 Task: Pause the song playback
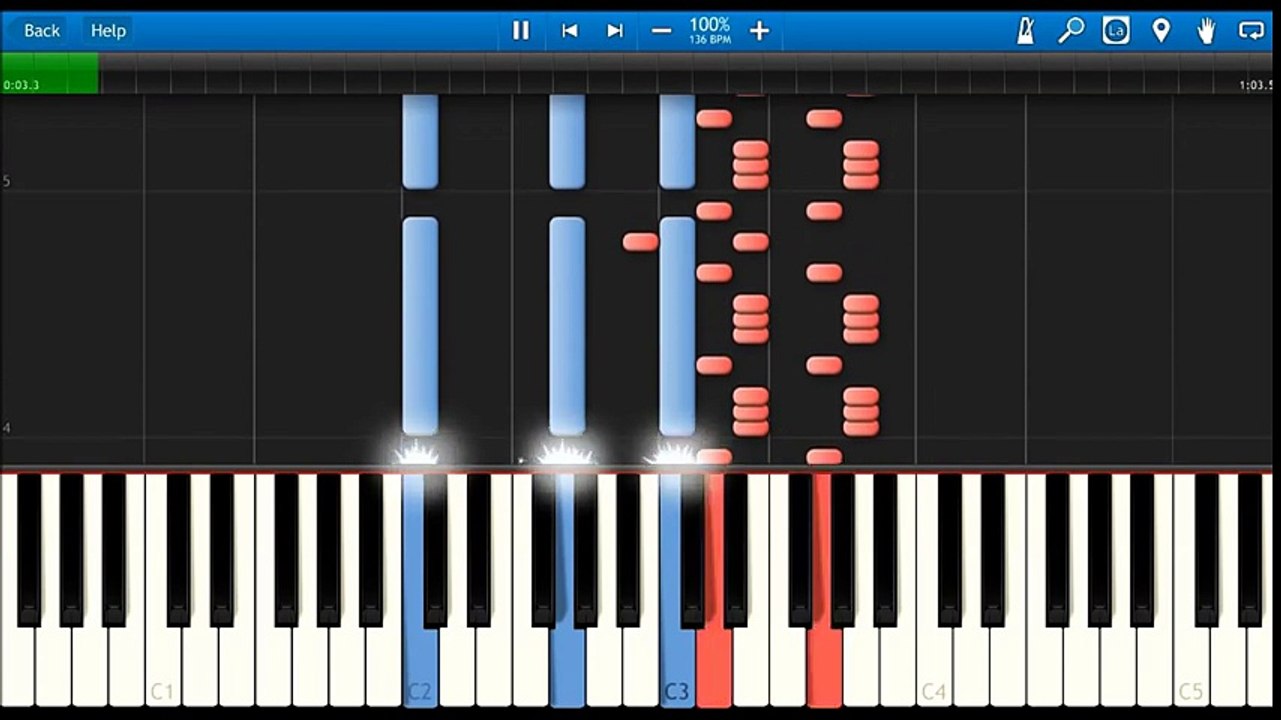coord(521,31)
